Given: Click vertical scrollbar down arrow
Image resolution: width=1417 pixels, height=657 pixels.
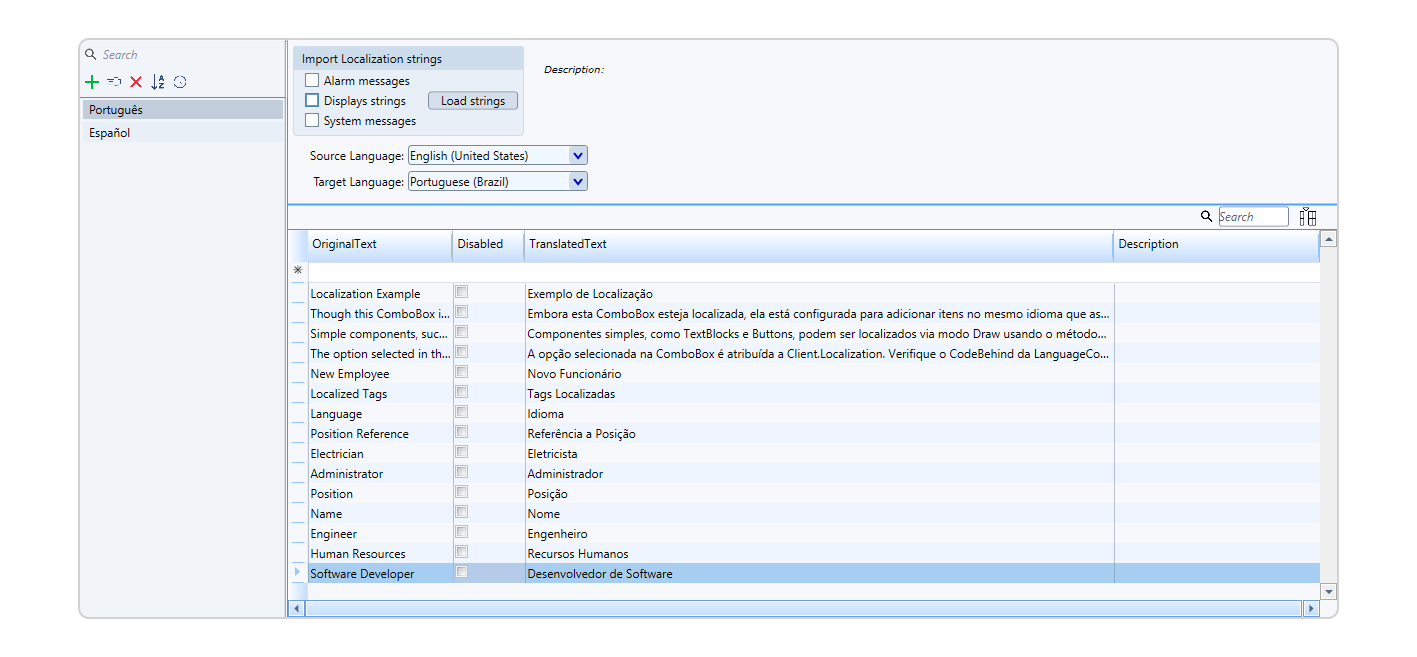Looking at the screenshot, I should pos(1329,592).
